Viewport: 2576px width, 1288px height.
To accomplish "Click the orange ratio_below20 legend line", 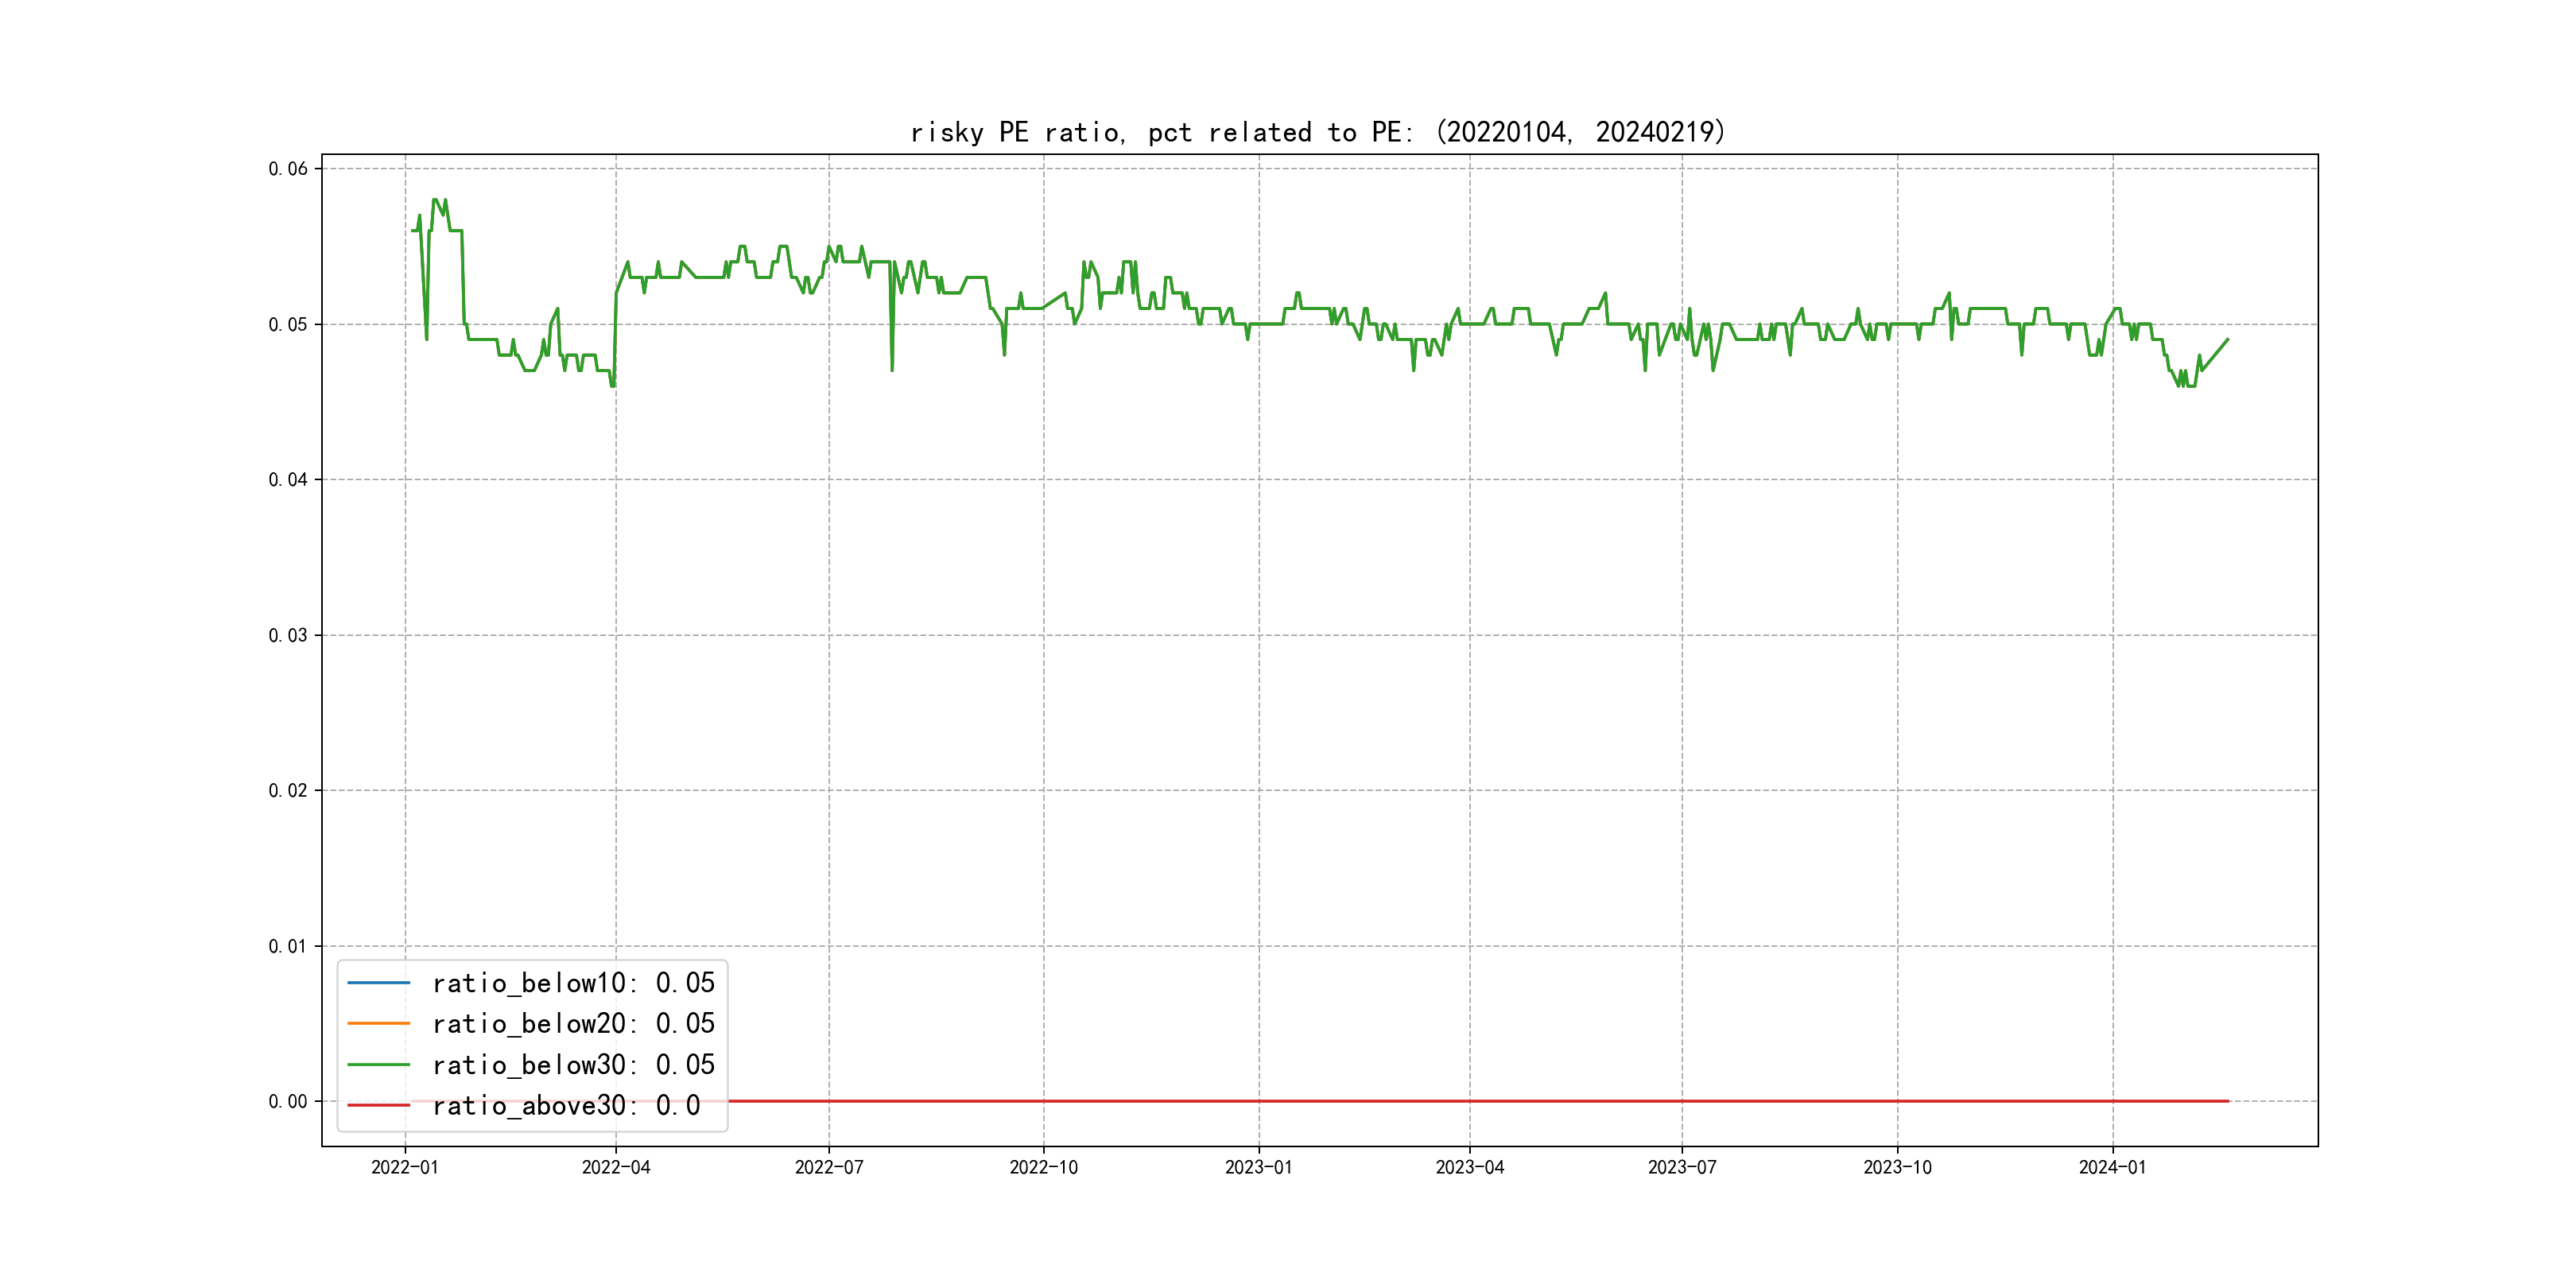I will (x=378, y=1023).
